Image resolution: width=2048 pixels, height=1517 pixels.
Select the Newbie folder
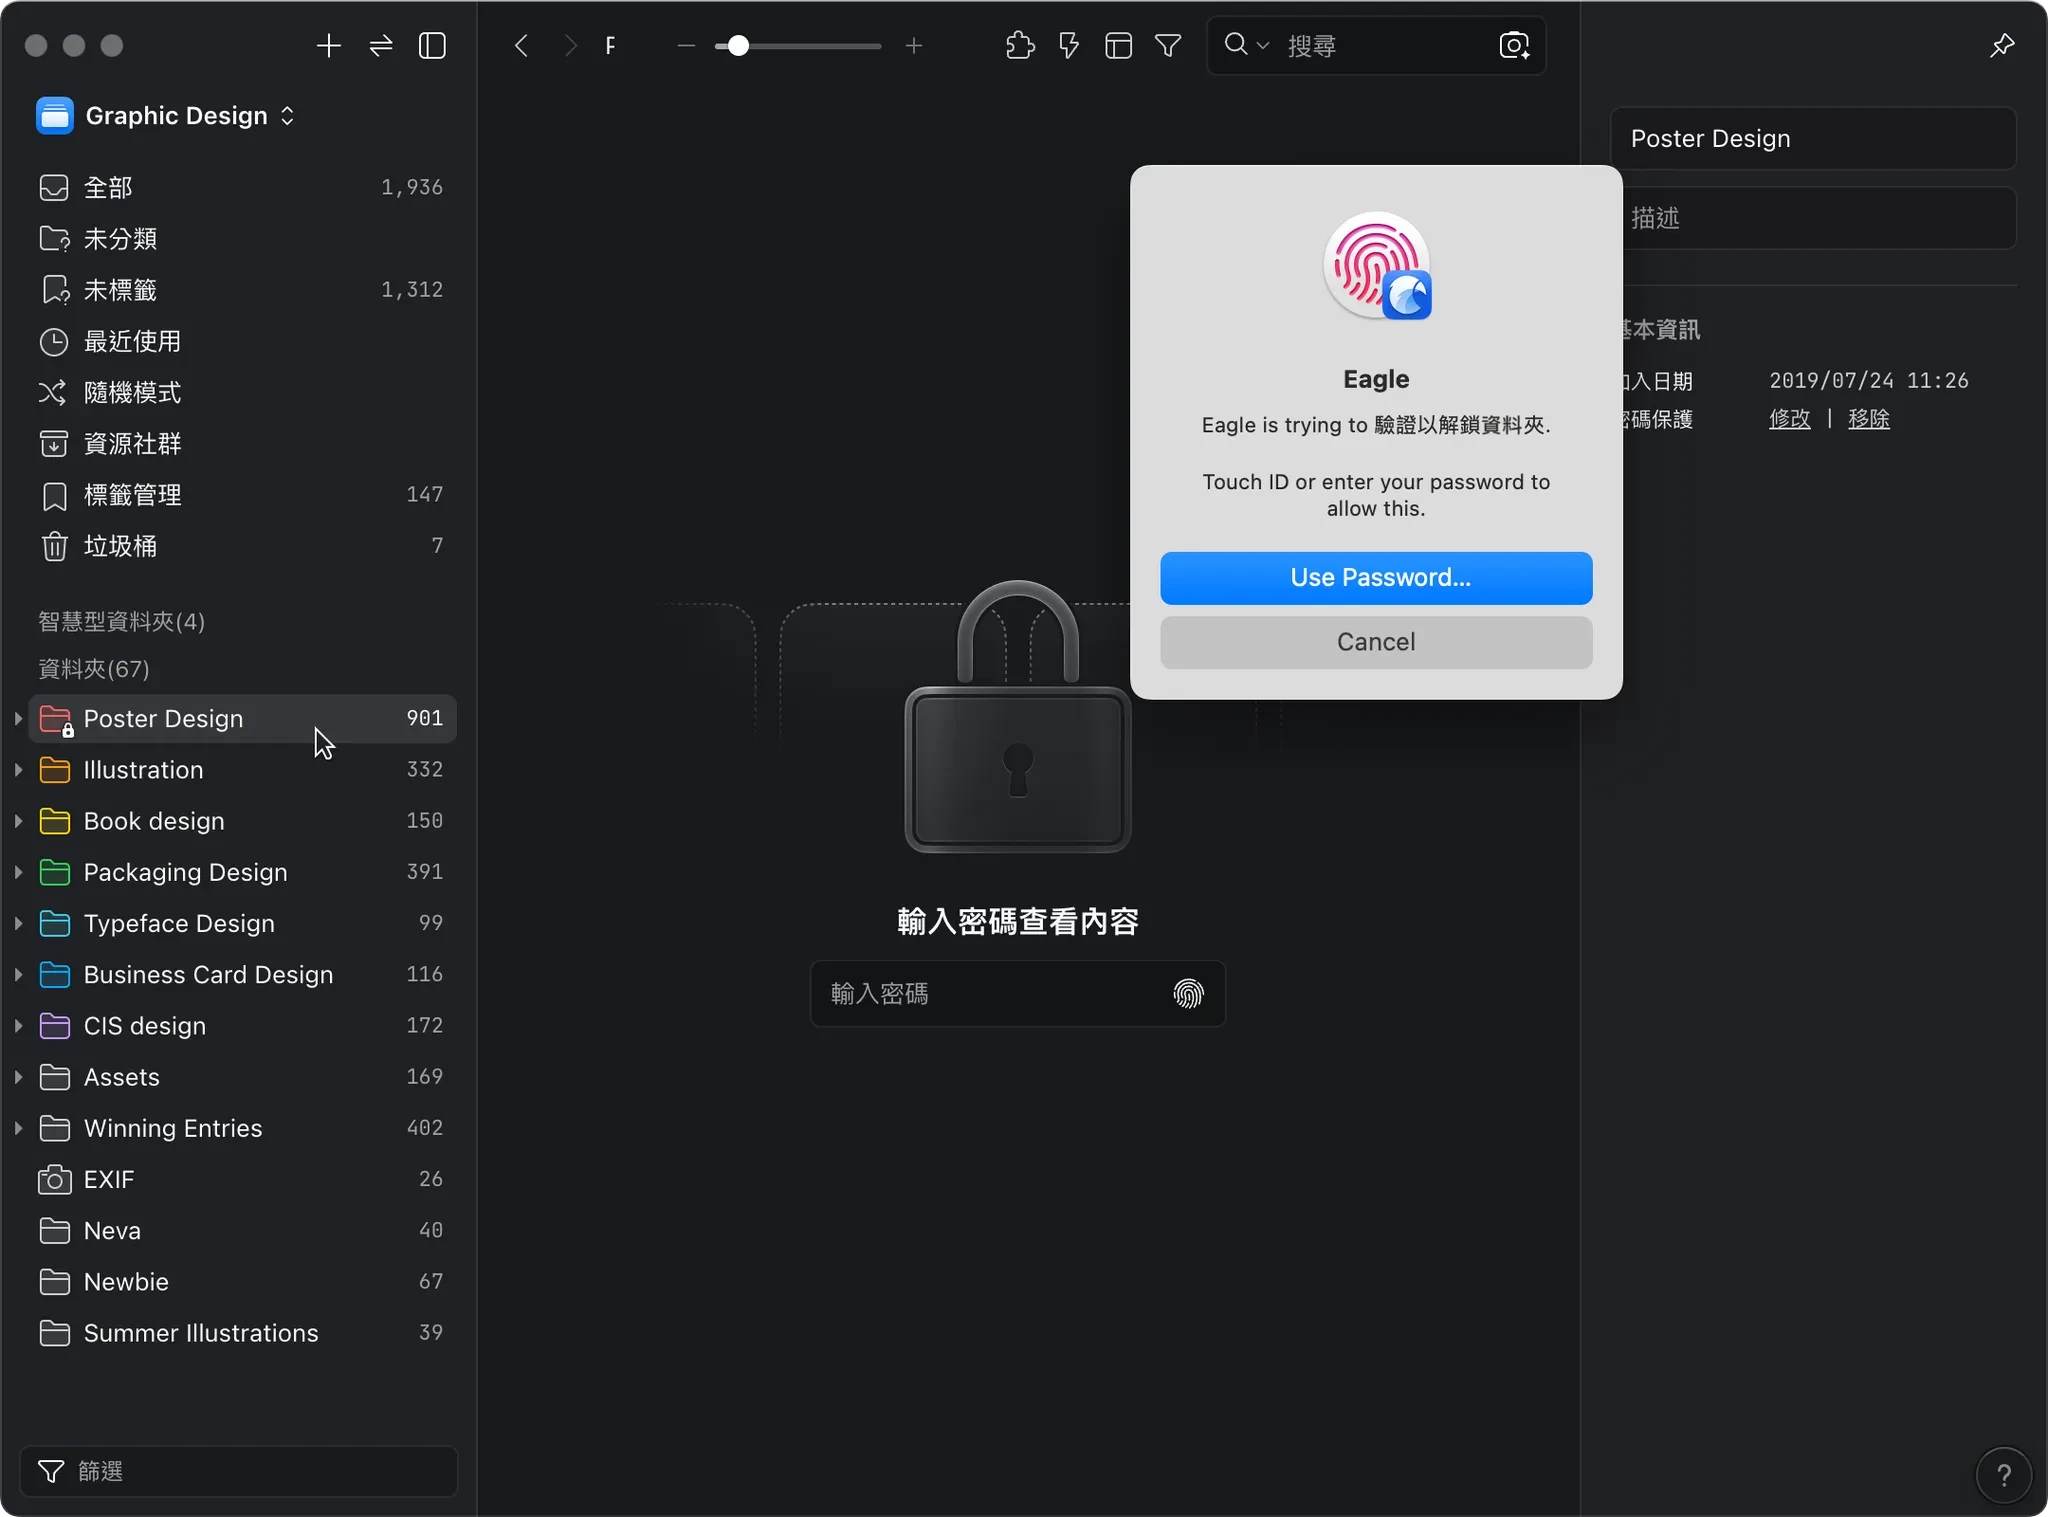[x=241, y=1282]
